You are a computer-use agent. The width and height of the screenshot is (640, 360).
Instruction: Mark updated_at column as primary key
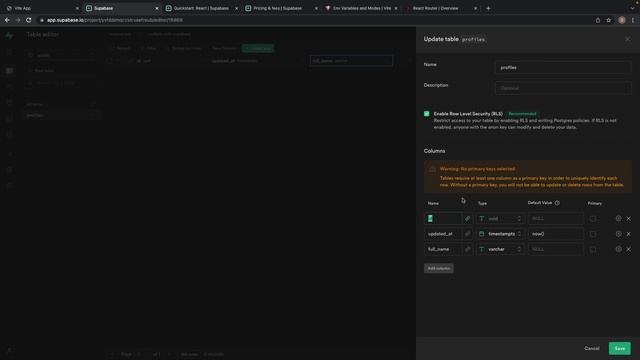click(593, 234)
